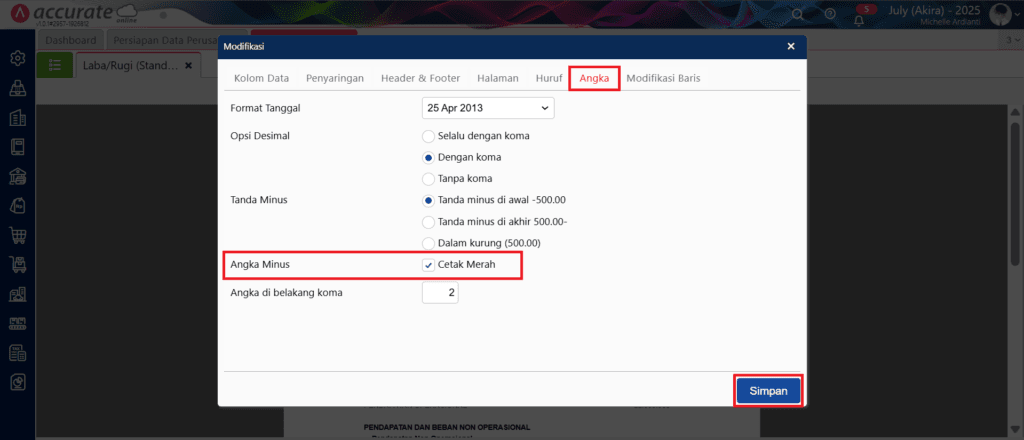Choose 'Dalam kurung (500.00)' minus format
This screenshot has width=1024, height=440.
[428, 243]
